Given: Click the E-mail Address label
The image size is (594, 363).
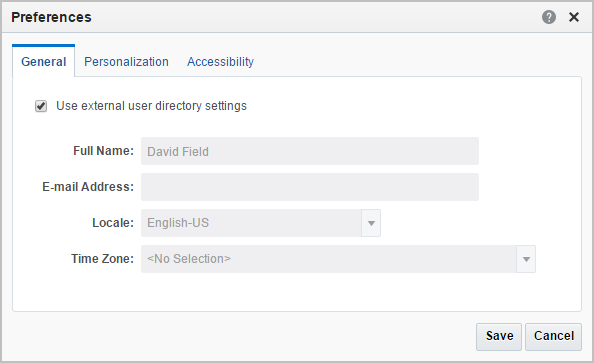Looking at the screenshot, I should 88,187.
